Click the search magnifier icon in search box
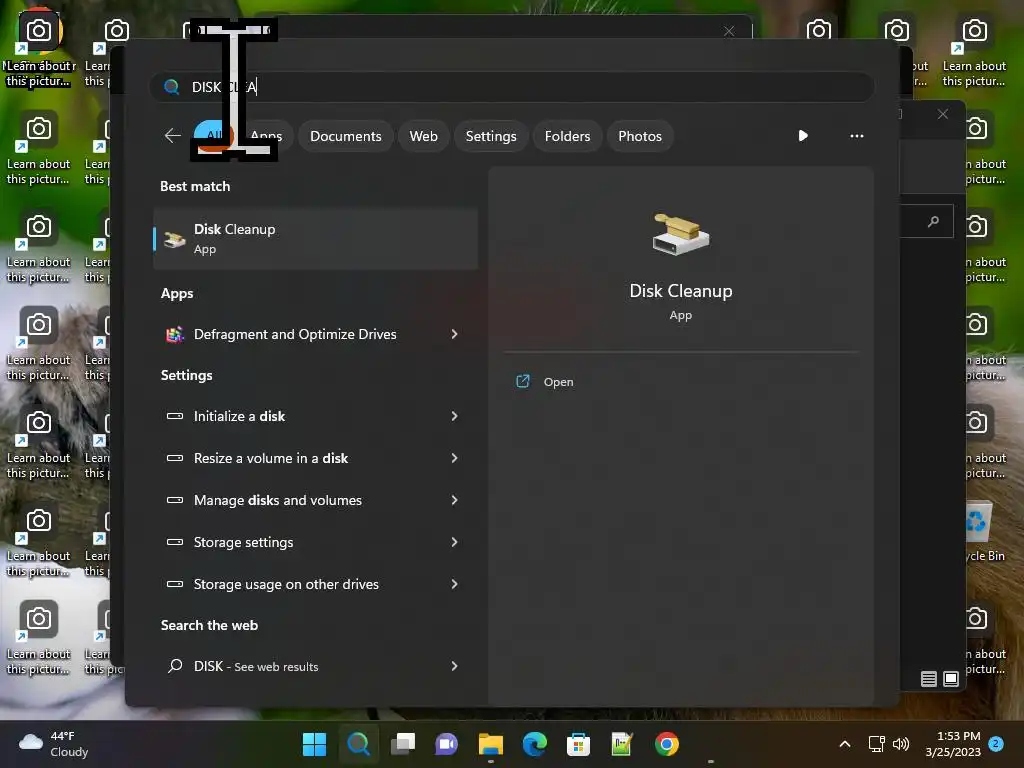This screenshot has height=768, width=1024. (x=172, y=87)
